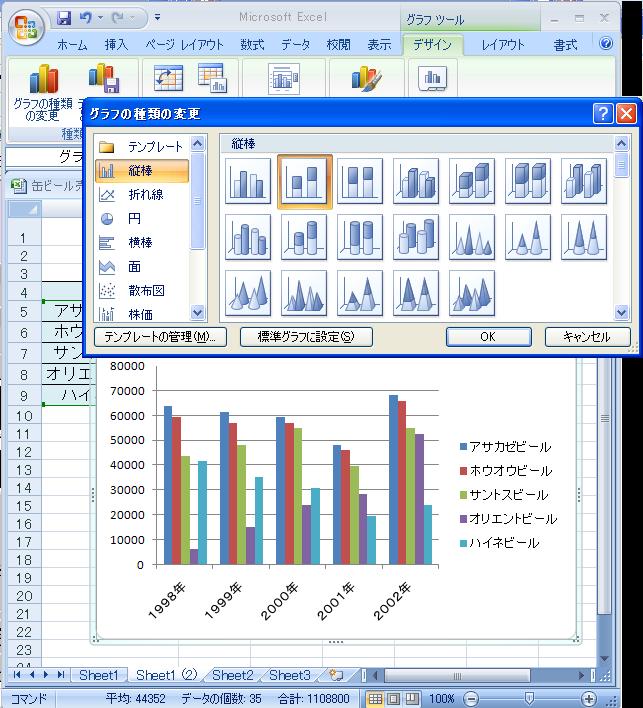
Task: Select the 3-D cylinder chart type
Action: 416,237
